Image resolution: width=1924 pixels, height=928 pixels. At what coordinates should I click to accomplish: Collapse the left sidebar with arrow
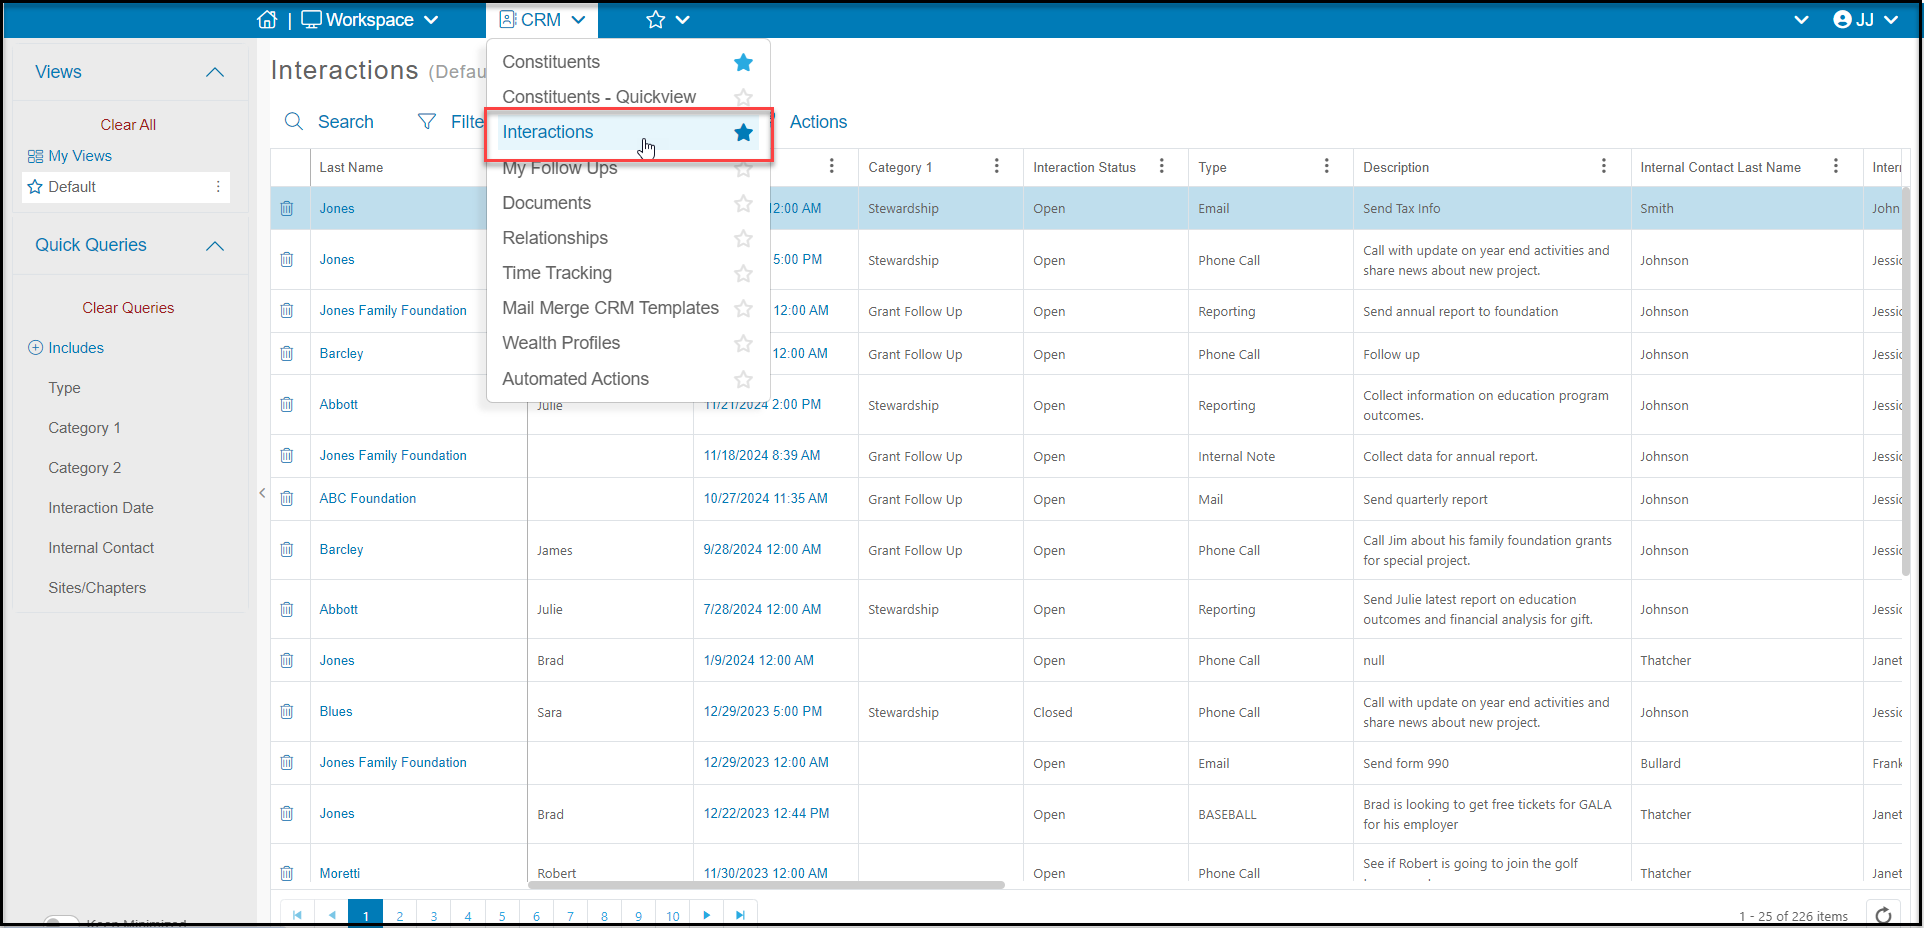(262, 493)
